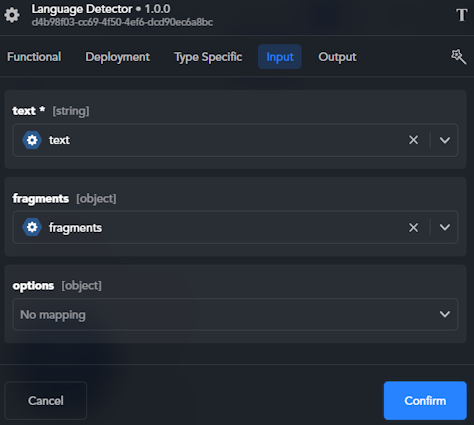Click the text value in text field

[59, 140]
